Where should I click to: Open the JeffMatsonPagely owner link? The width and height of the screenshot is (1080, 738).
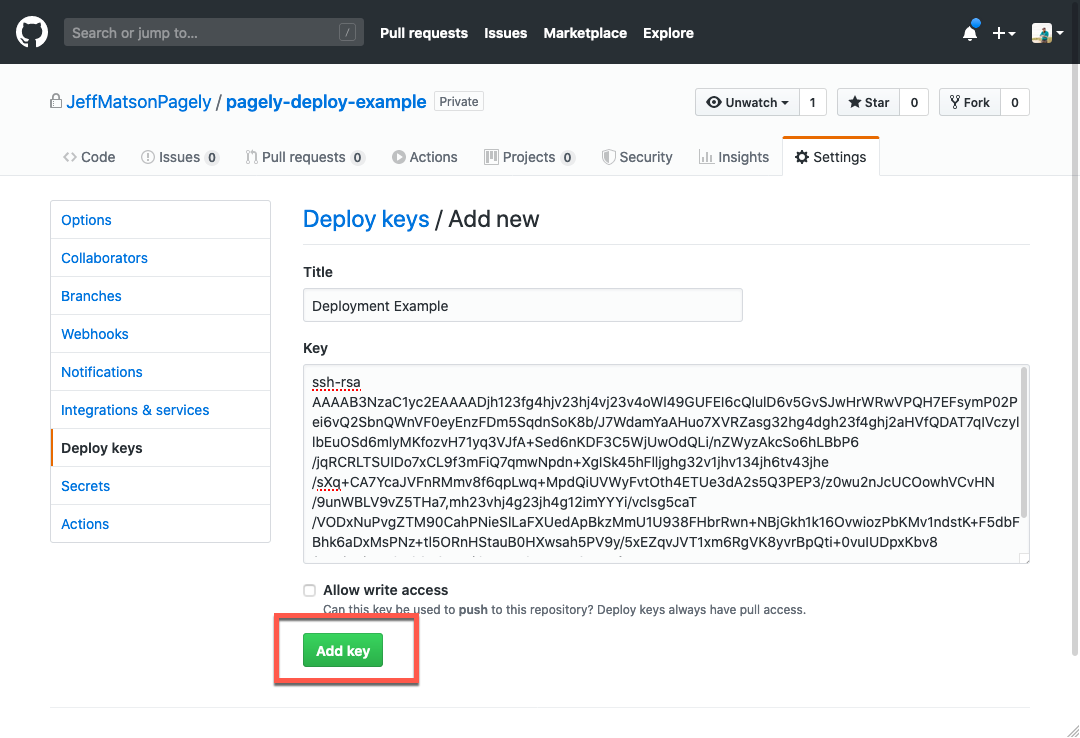click(x=138, y=102)
